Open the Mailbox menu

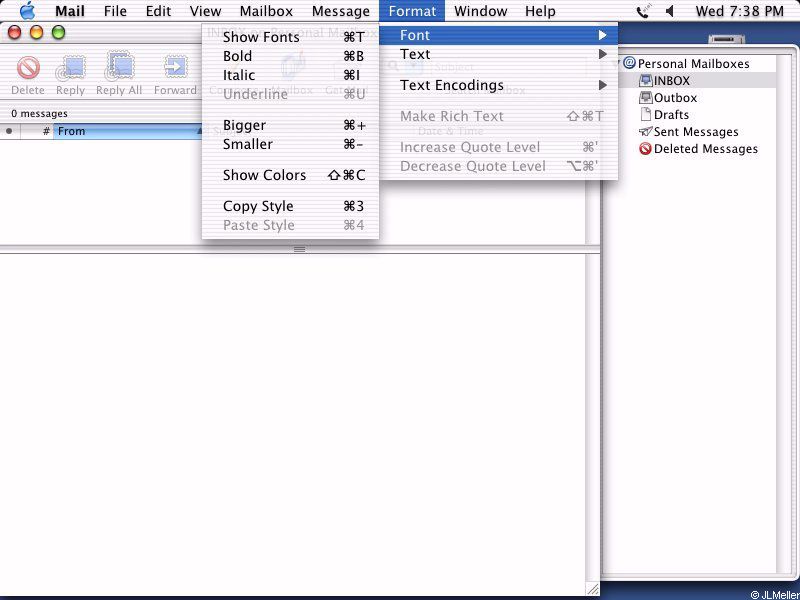click(x=266, y=11)
